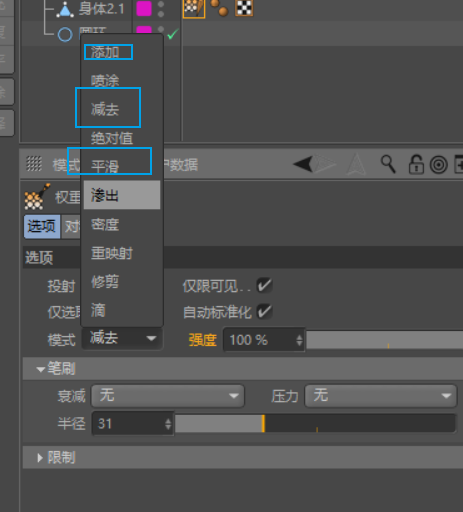Click the weight tool brush icon

pos(37,197)
